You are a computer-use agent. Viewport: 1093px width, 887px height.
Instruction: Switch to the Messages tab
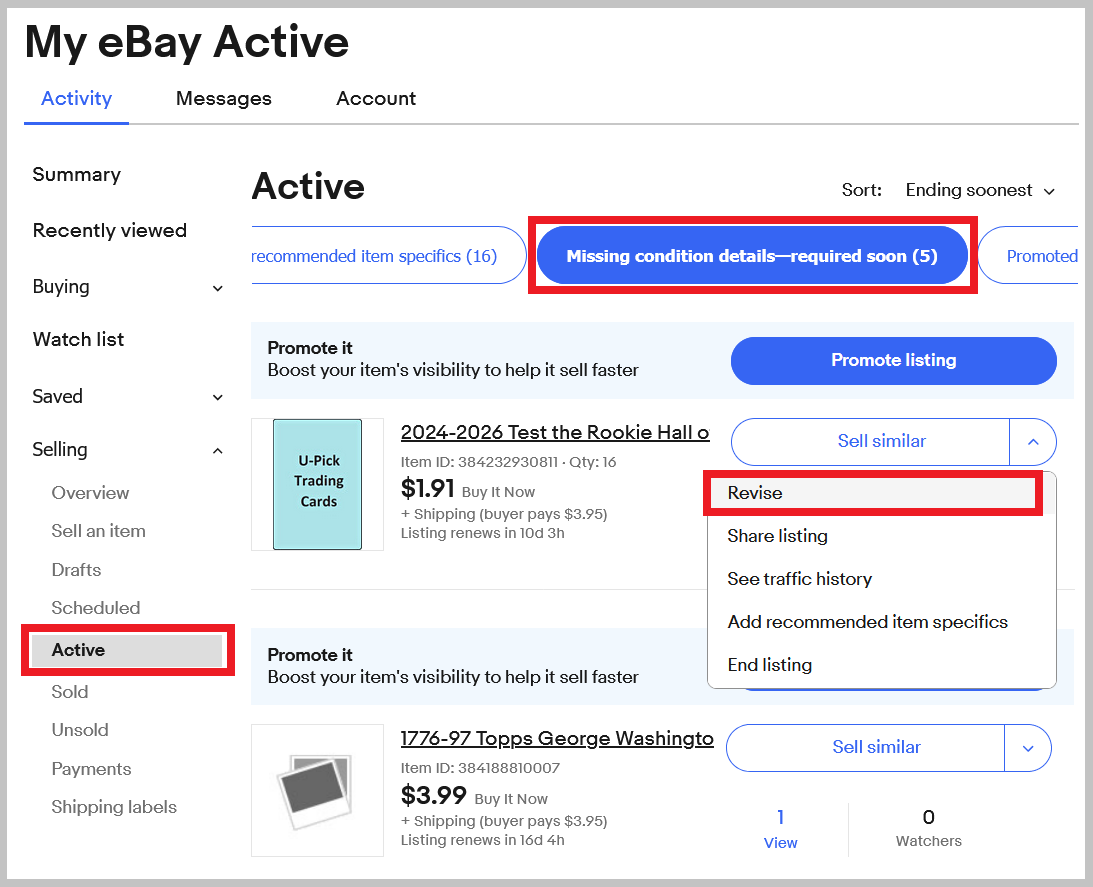pos(224,98)
